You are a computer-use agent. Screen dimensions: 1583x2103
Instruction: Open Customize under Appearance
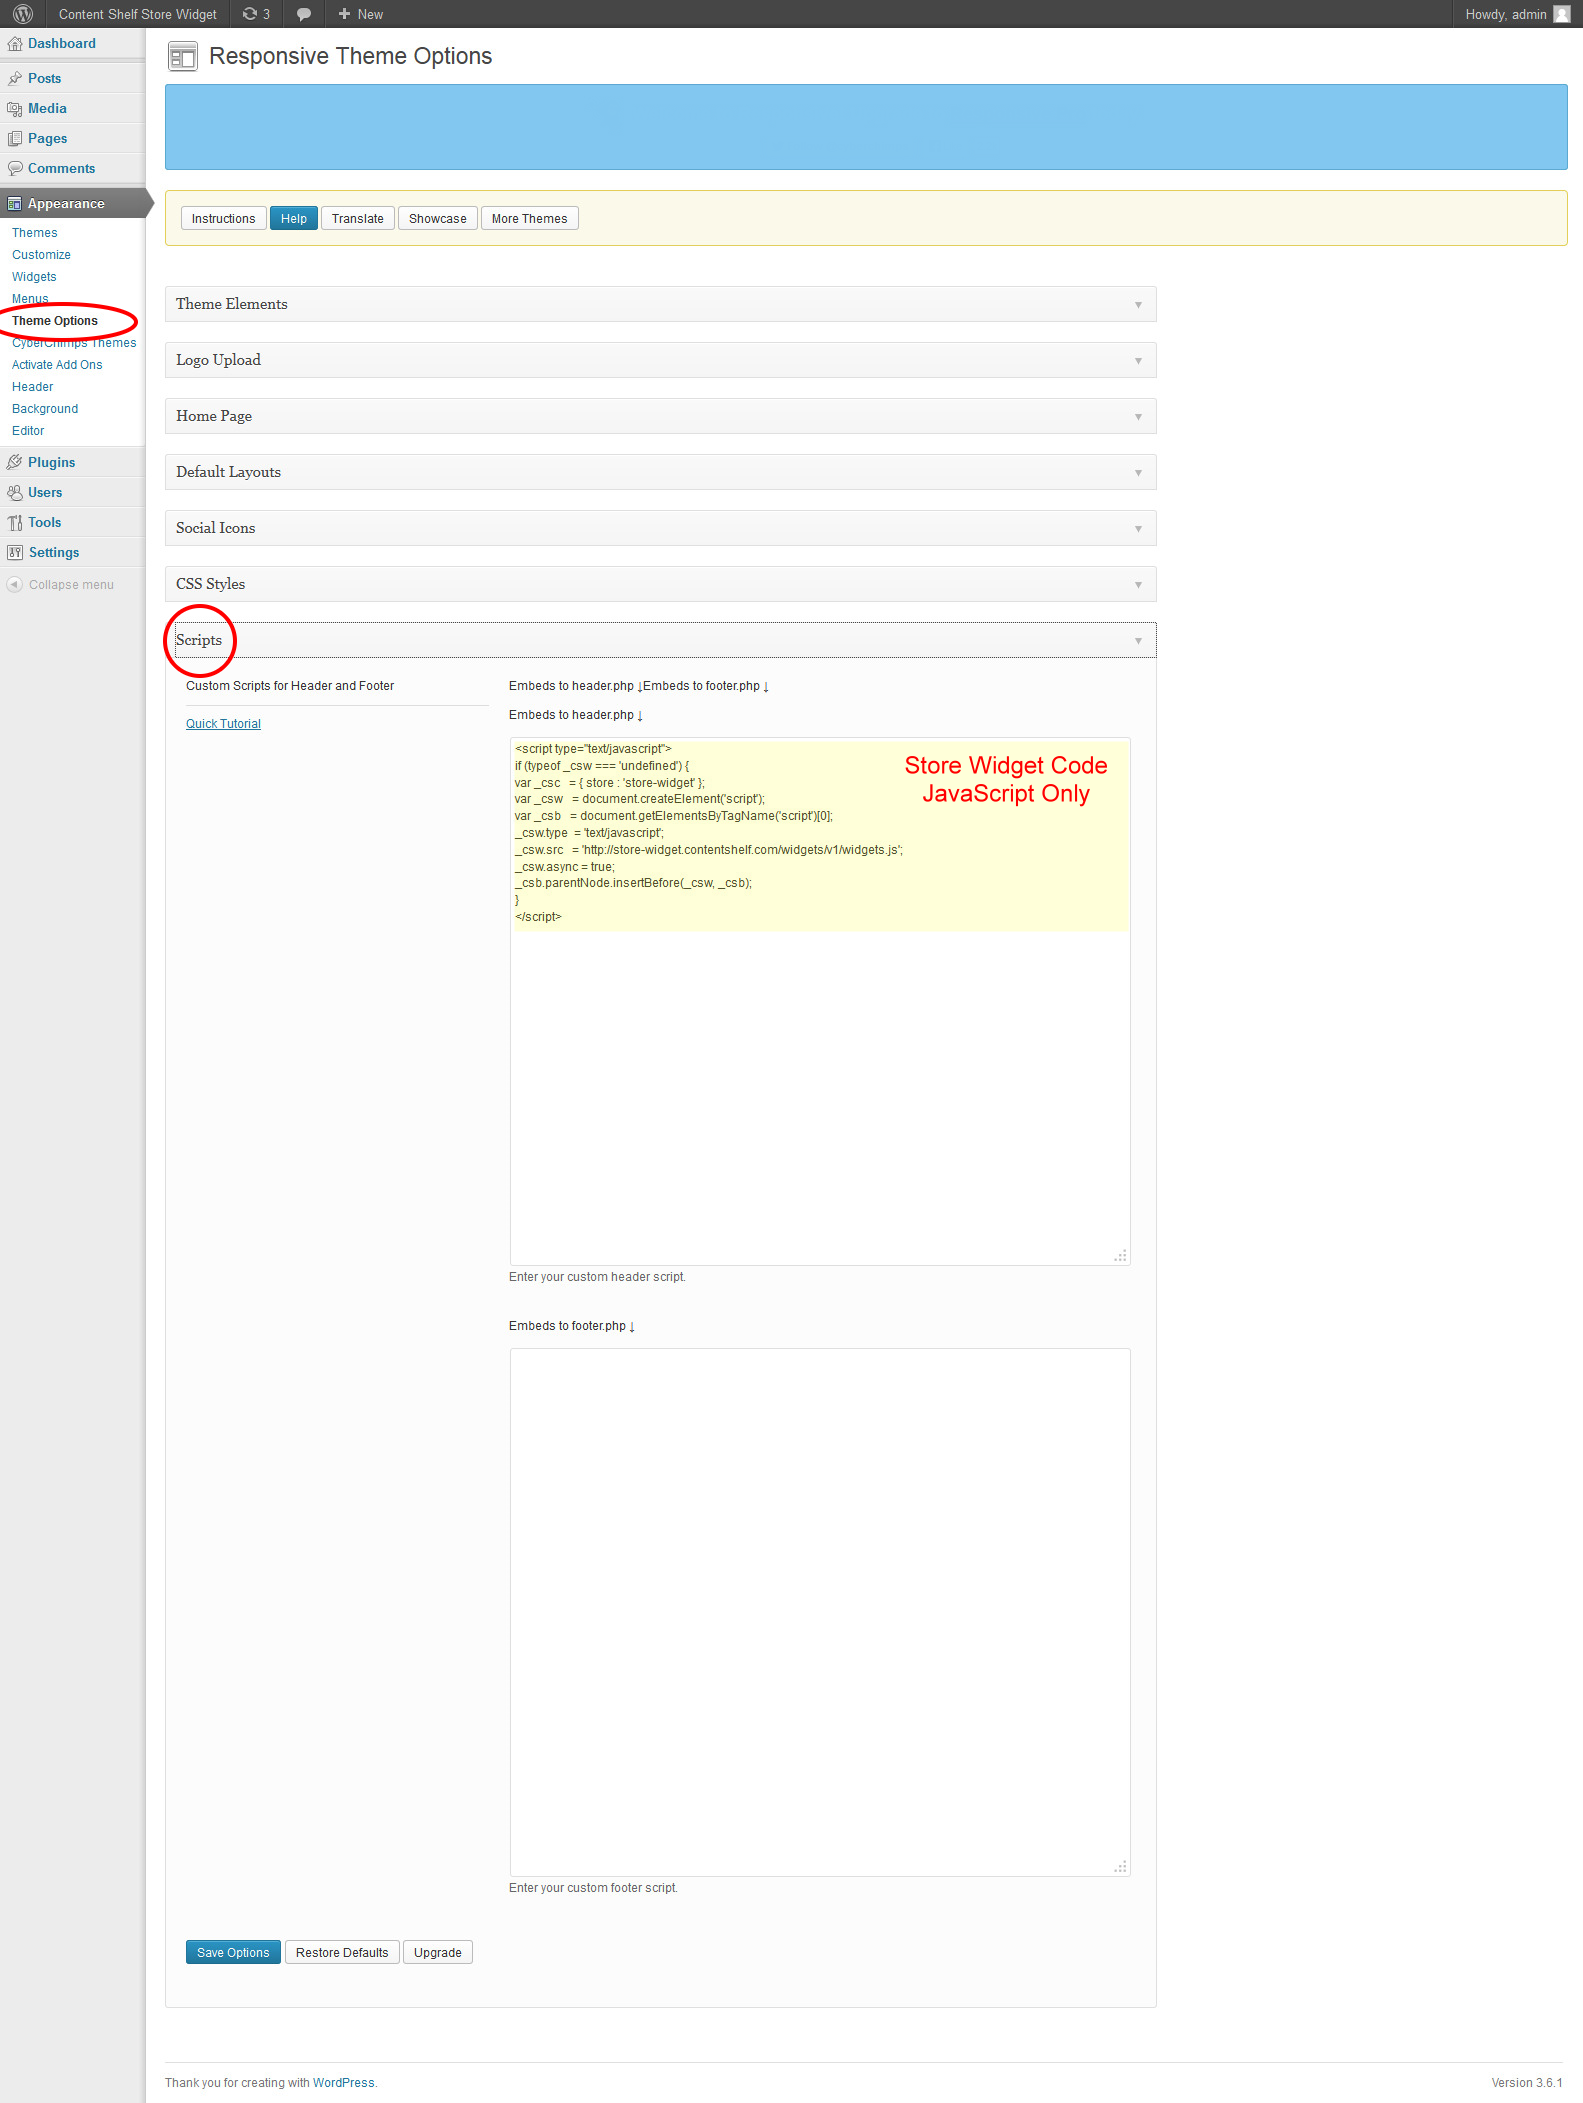41,255
